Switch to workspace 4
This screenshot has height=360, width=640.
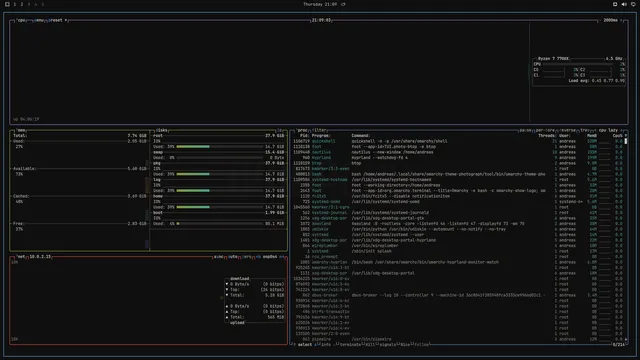[36, 4]
